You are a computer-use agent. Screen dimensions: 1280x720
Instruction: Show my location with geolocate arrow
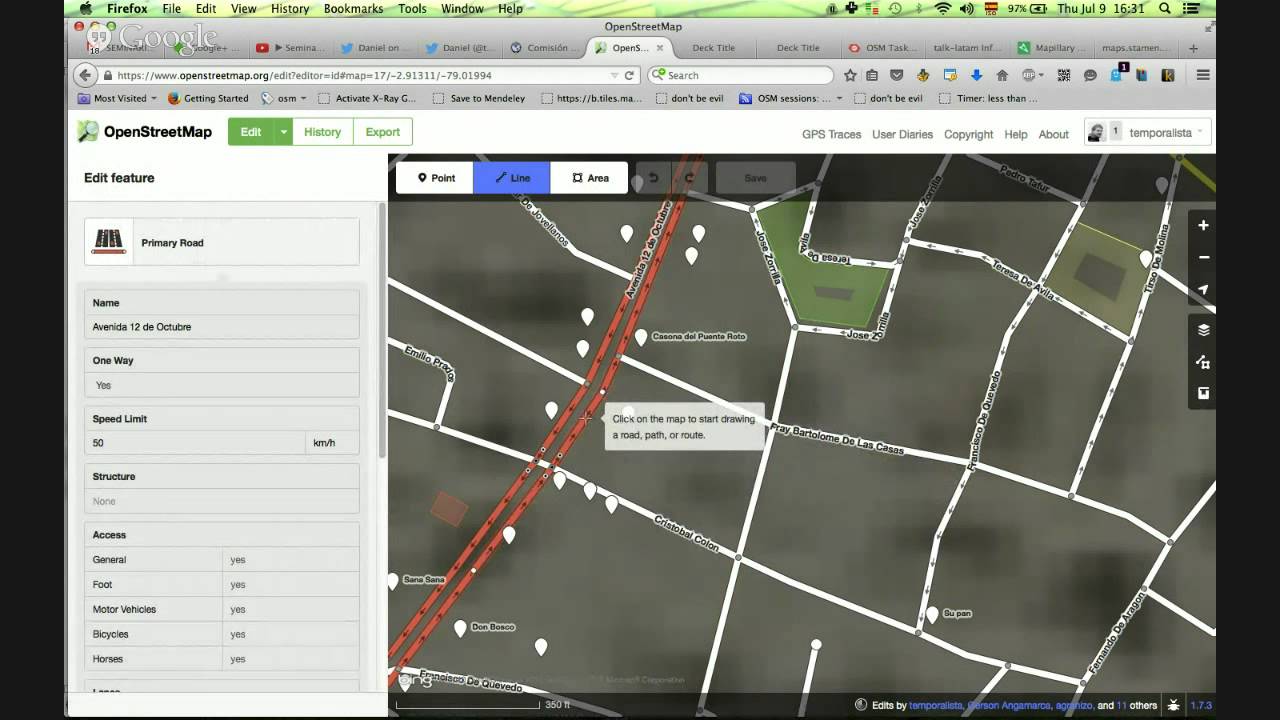pyautogui.click(x=1203, y=289)
